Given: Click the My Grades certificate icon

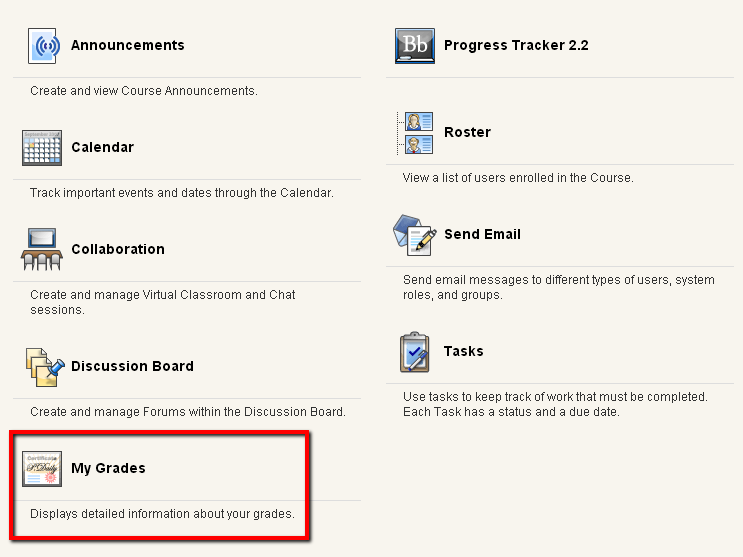Looking at the screenshot, I should click(x=42, y=469).
